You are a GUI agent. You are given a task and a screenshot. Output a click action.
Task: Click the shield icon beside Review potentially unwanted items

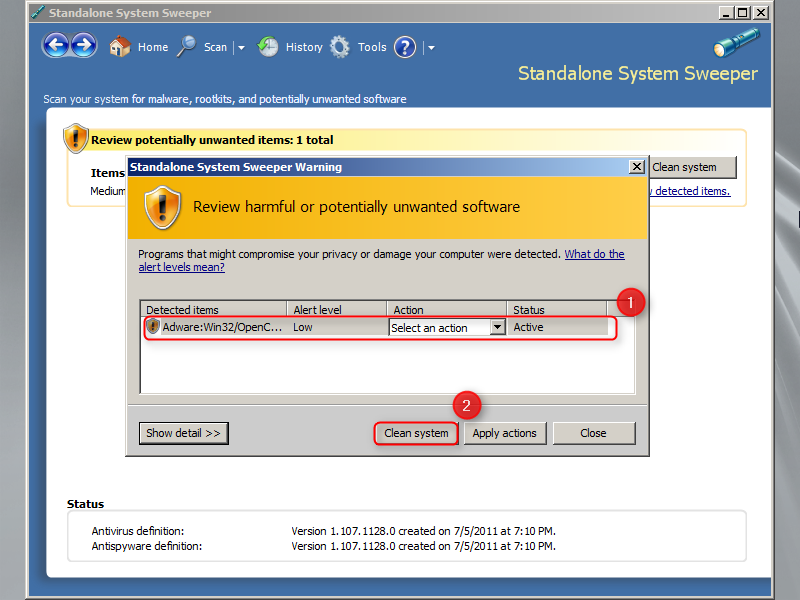tap(76, 138)
